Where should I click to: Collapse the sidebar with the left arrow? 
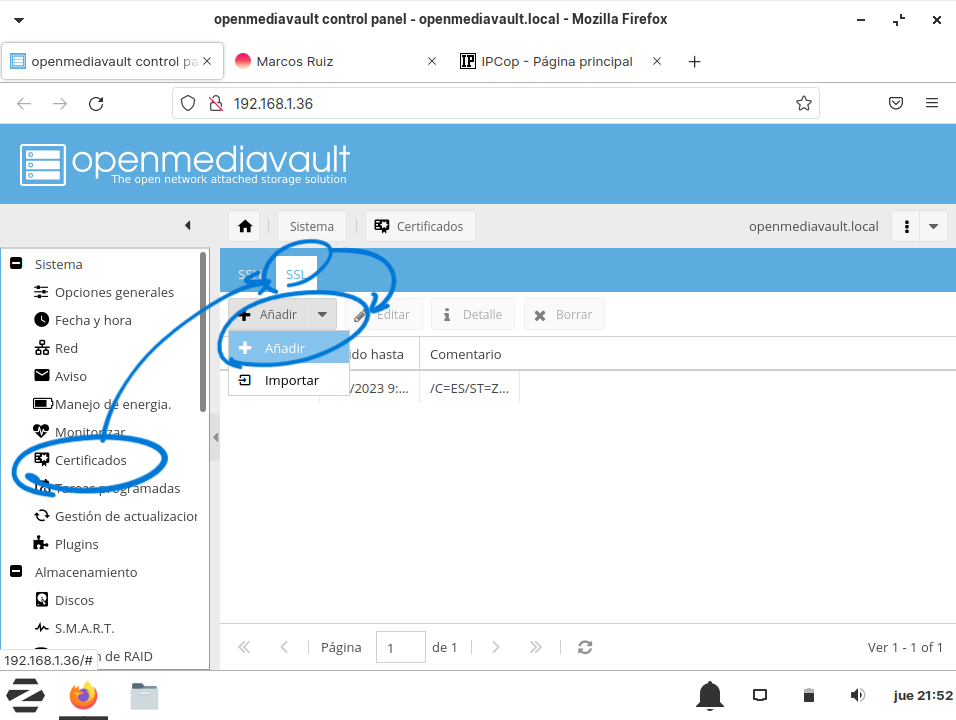[187, 226]
